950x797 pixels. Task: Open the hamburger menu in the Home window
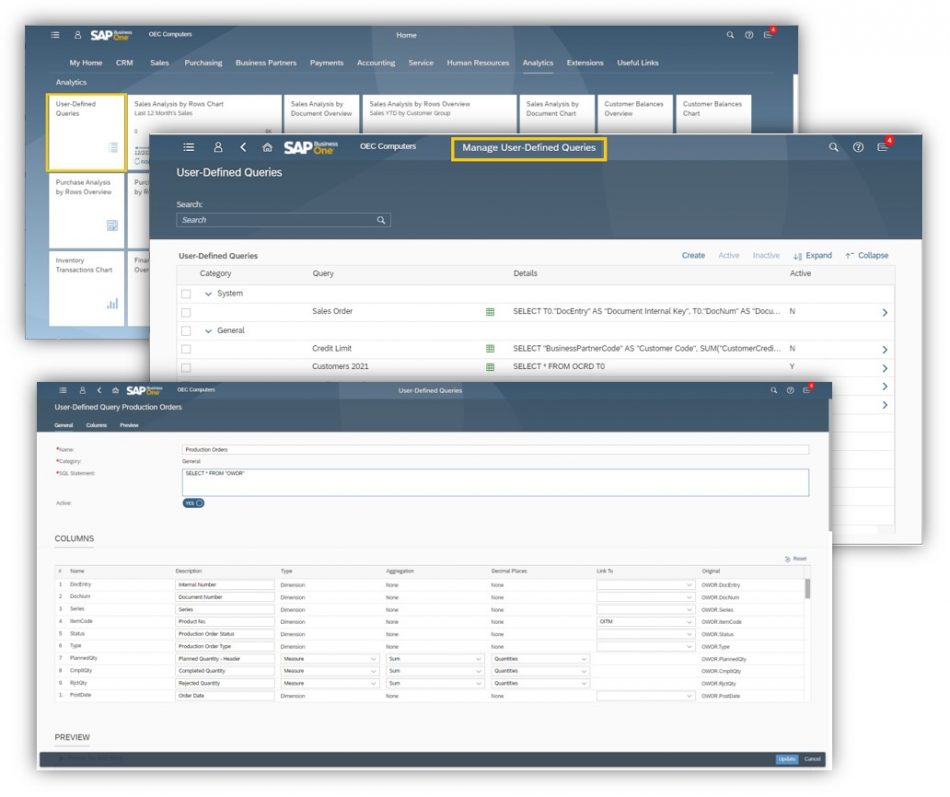55,35
